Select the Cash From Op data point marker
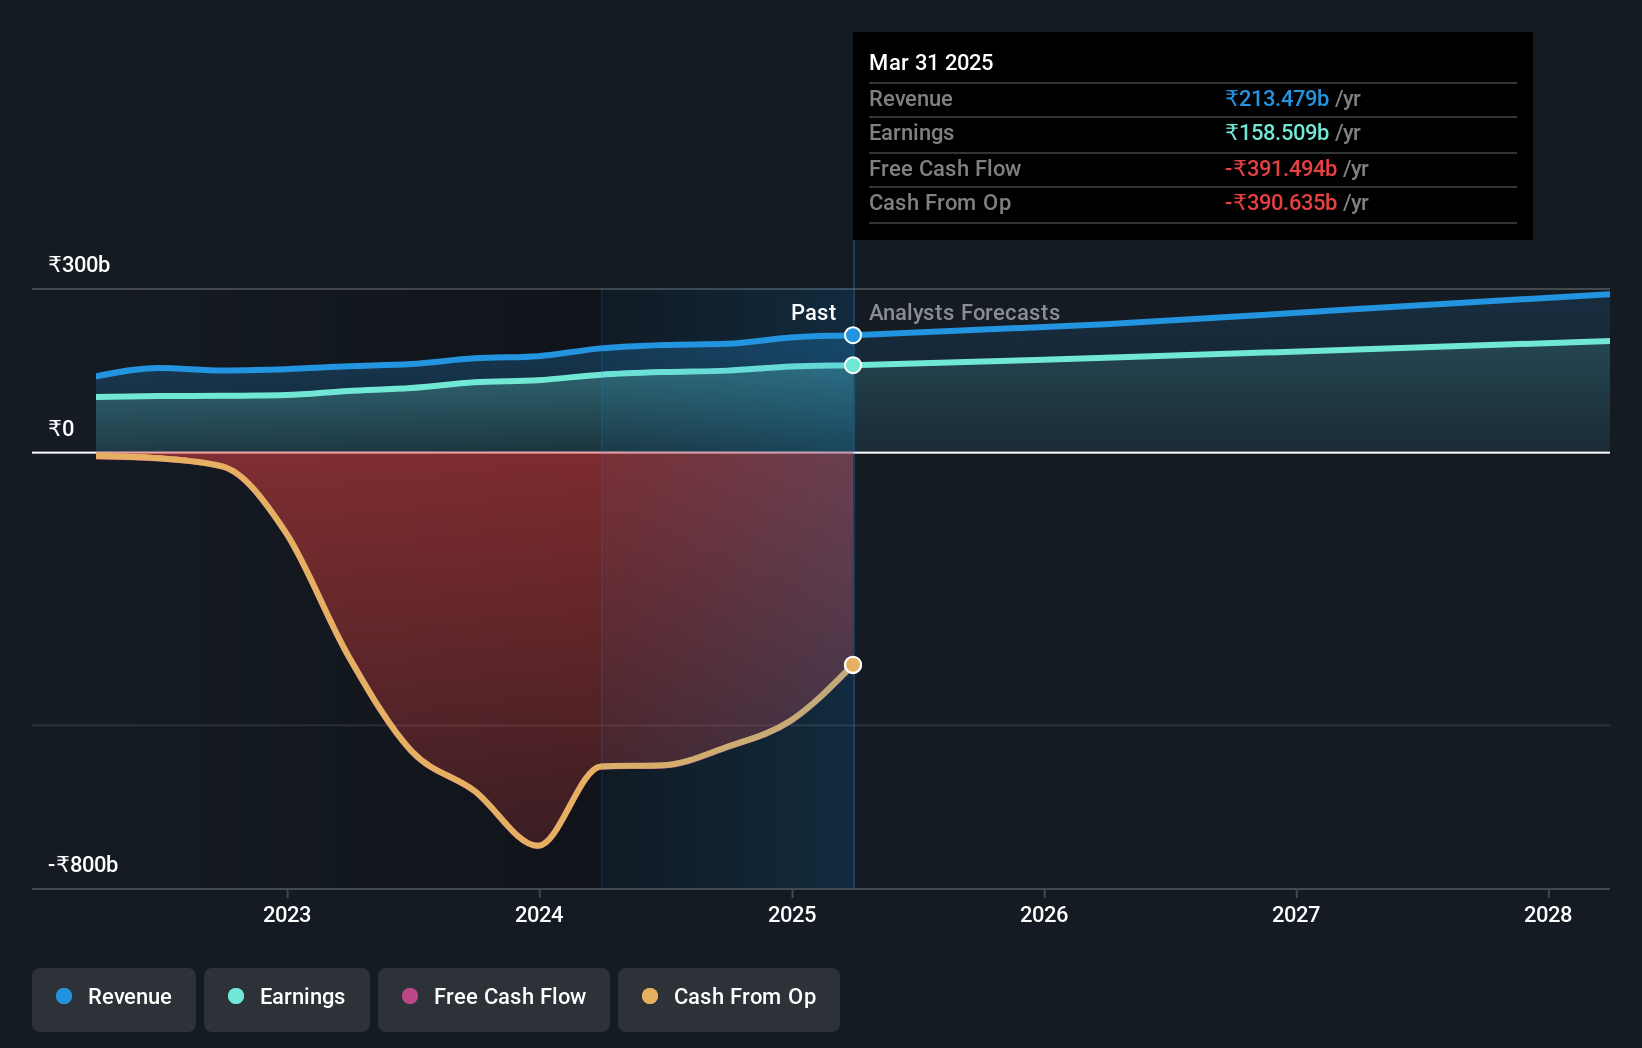The image size is (1642, 1048). [853, 665]
